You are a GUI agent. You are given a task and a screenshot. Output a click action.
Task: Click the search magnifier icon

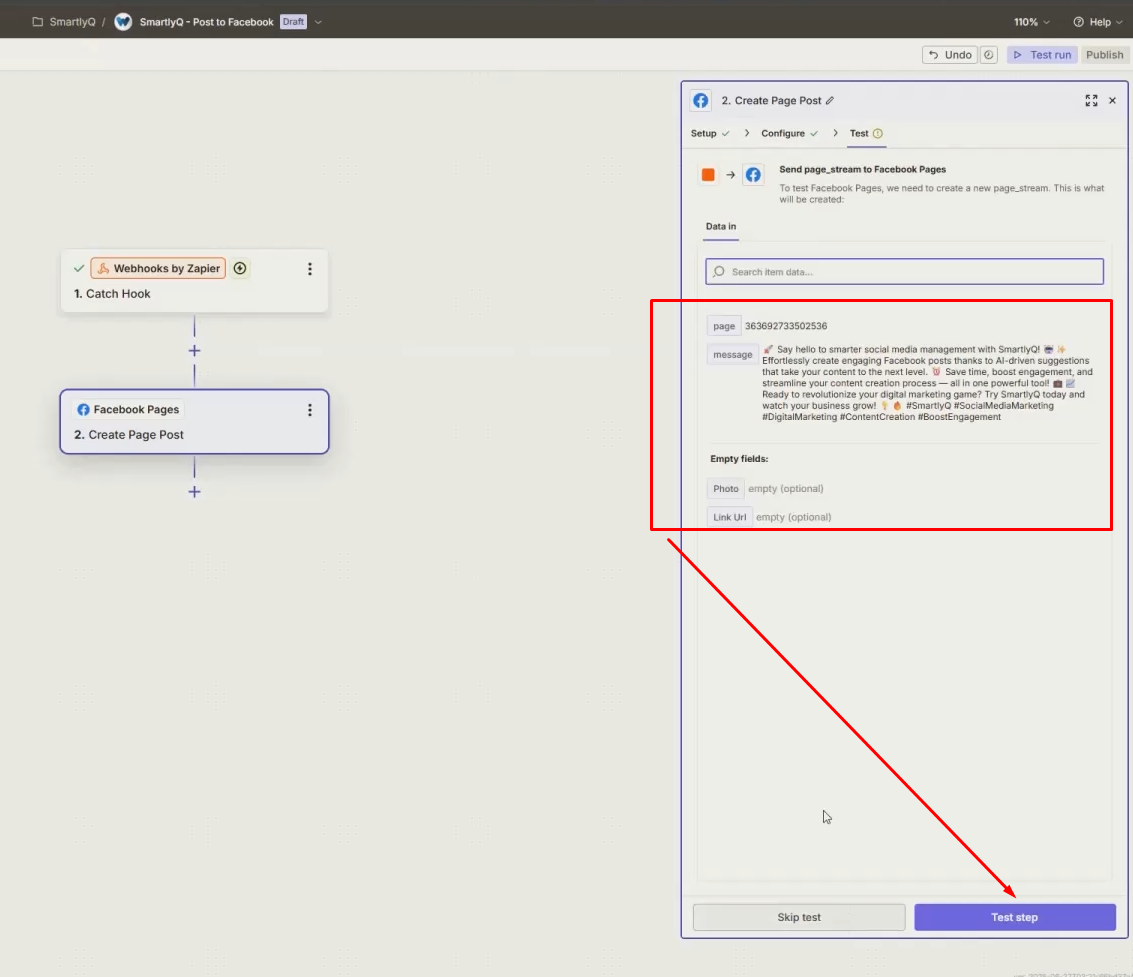pos(718,272)
